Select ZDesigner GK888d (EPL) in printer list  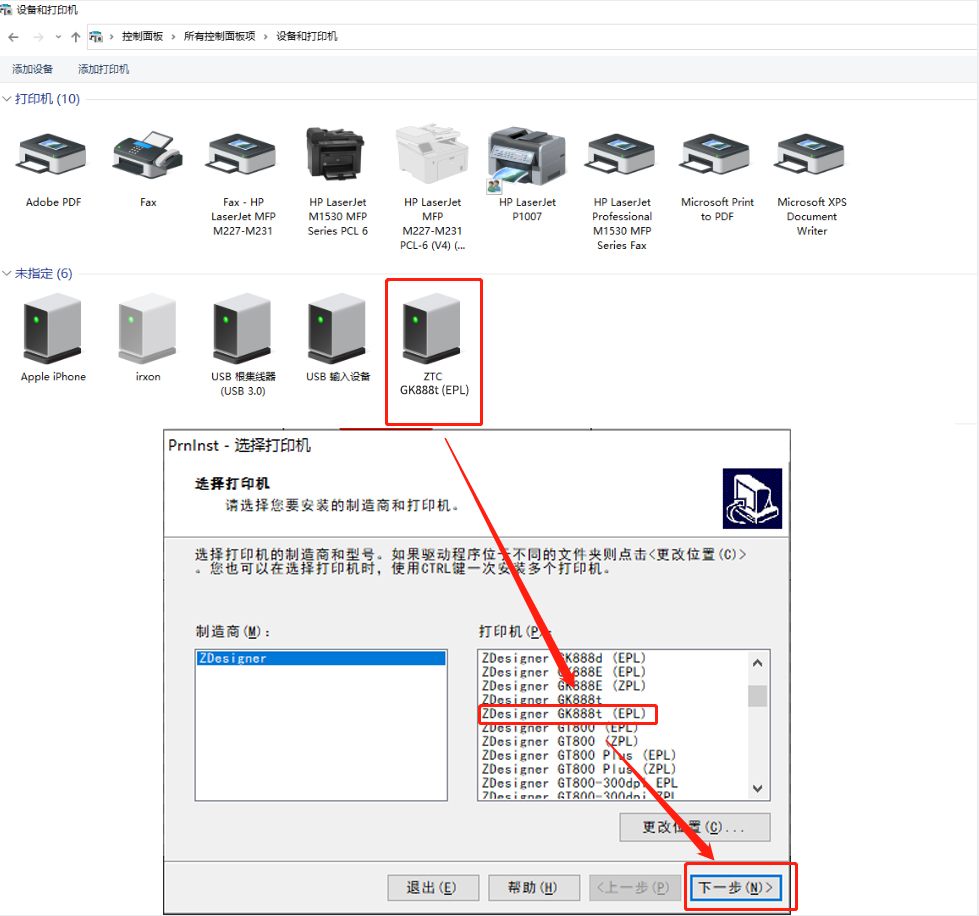[564, 658]
